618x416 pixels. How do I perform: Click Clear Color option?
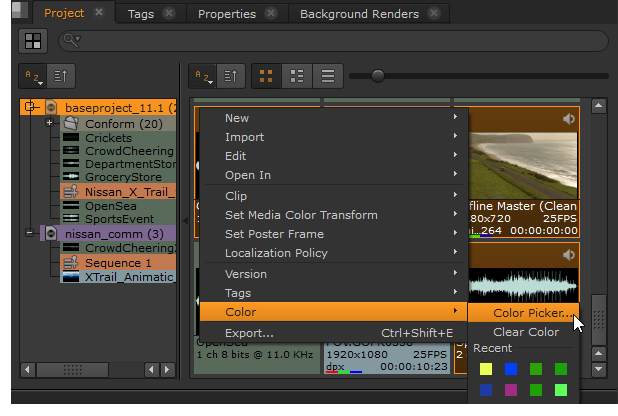click(526, 332)
